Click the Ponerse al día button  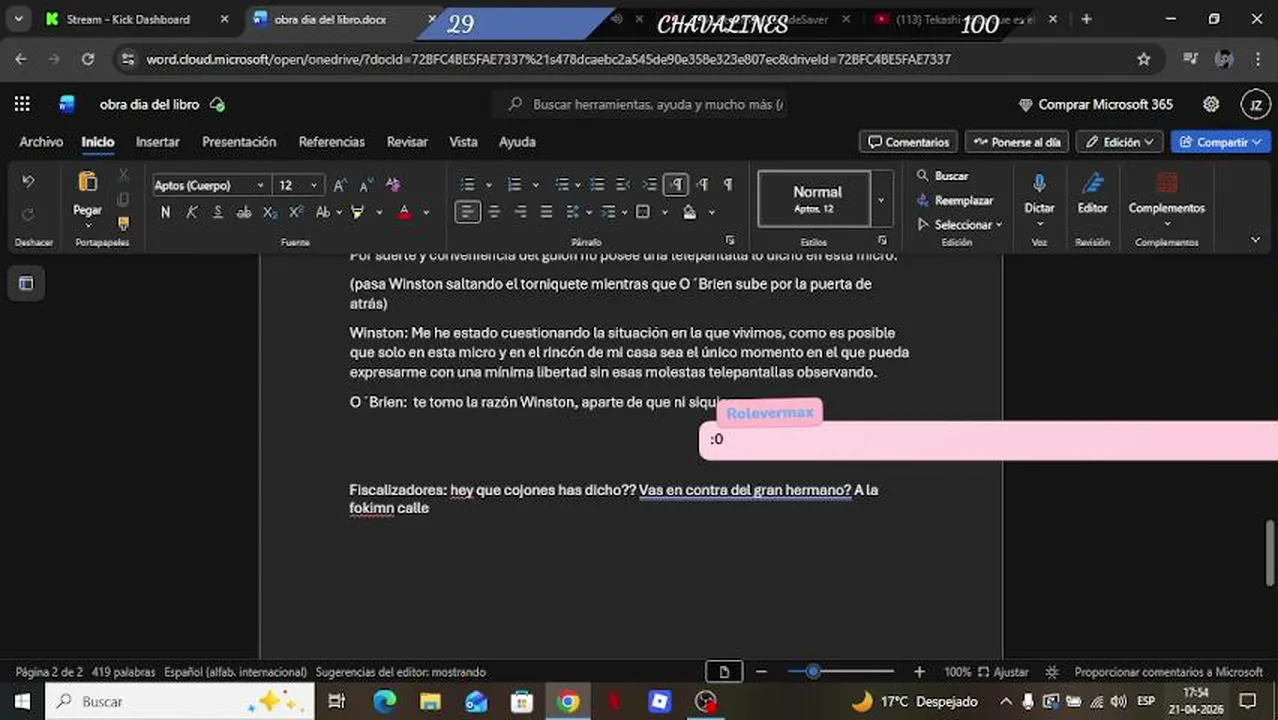pos(1017,142)
